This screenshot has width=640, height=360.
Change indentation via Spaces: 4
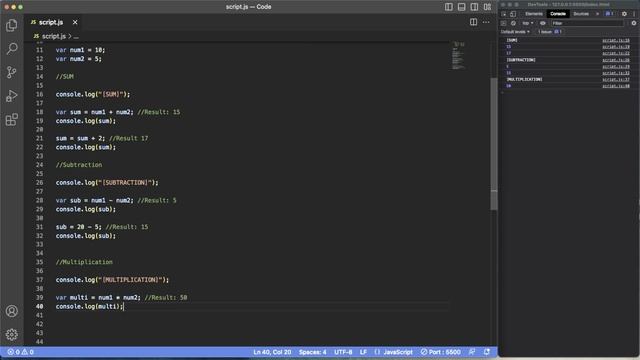click(x=313, y=352)
